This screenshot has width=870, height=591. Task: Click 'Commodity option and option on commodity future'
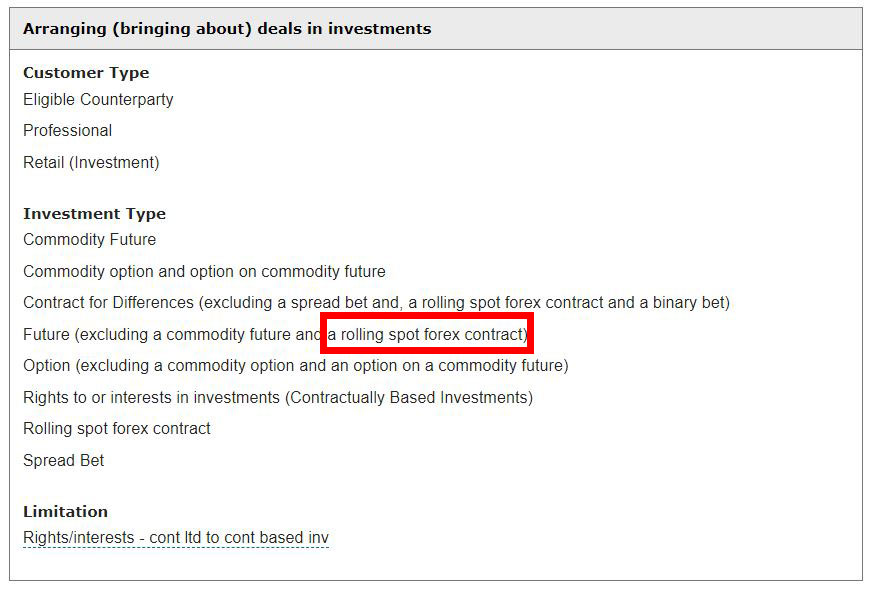(204, 271)
